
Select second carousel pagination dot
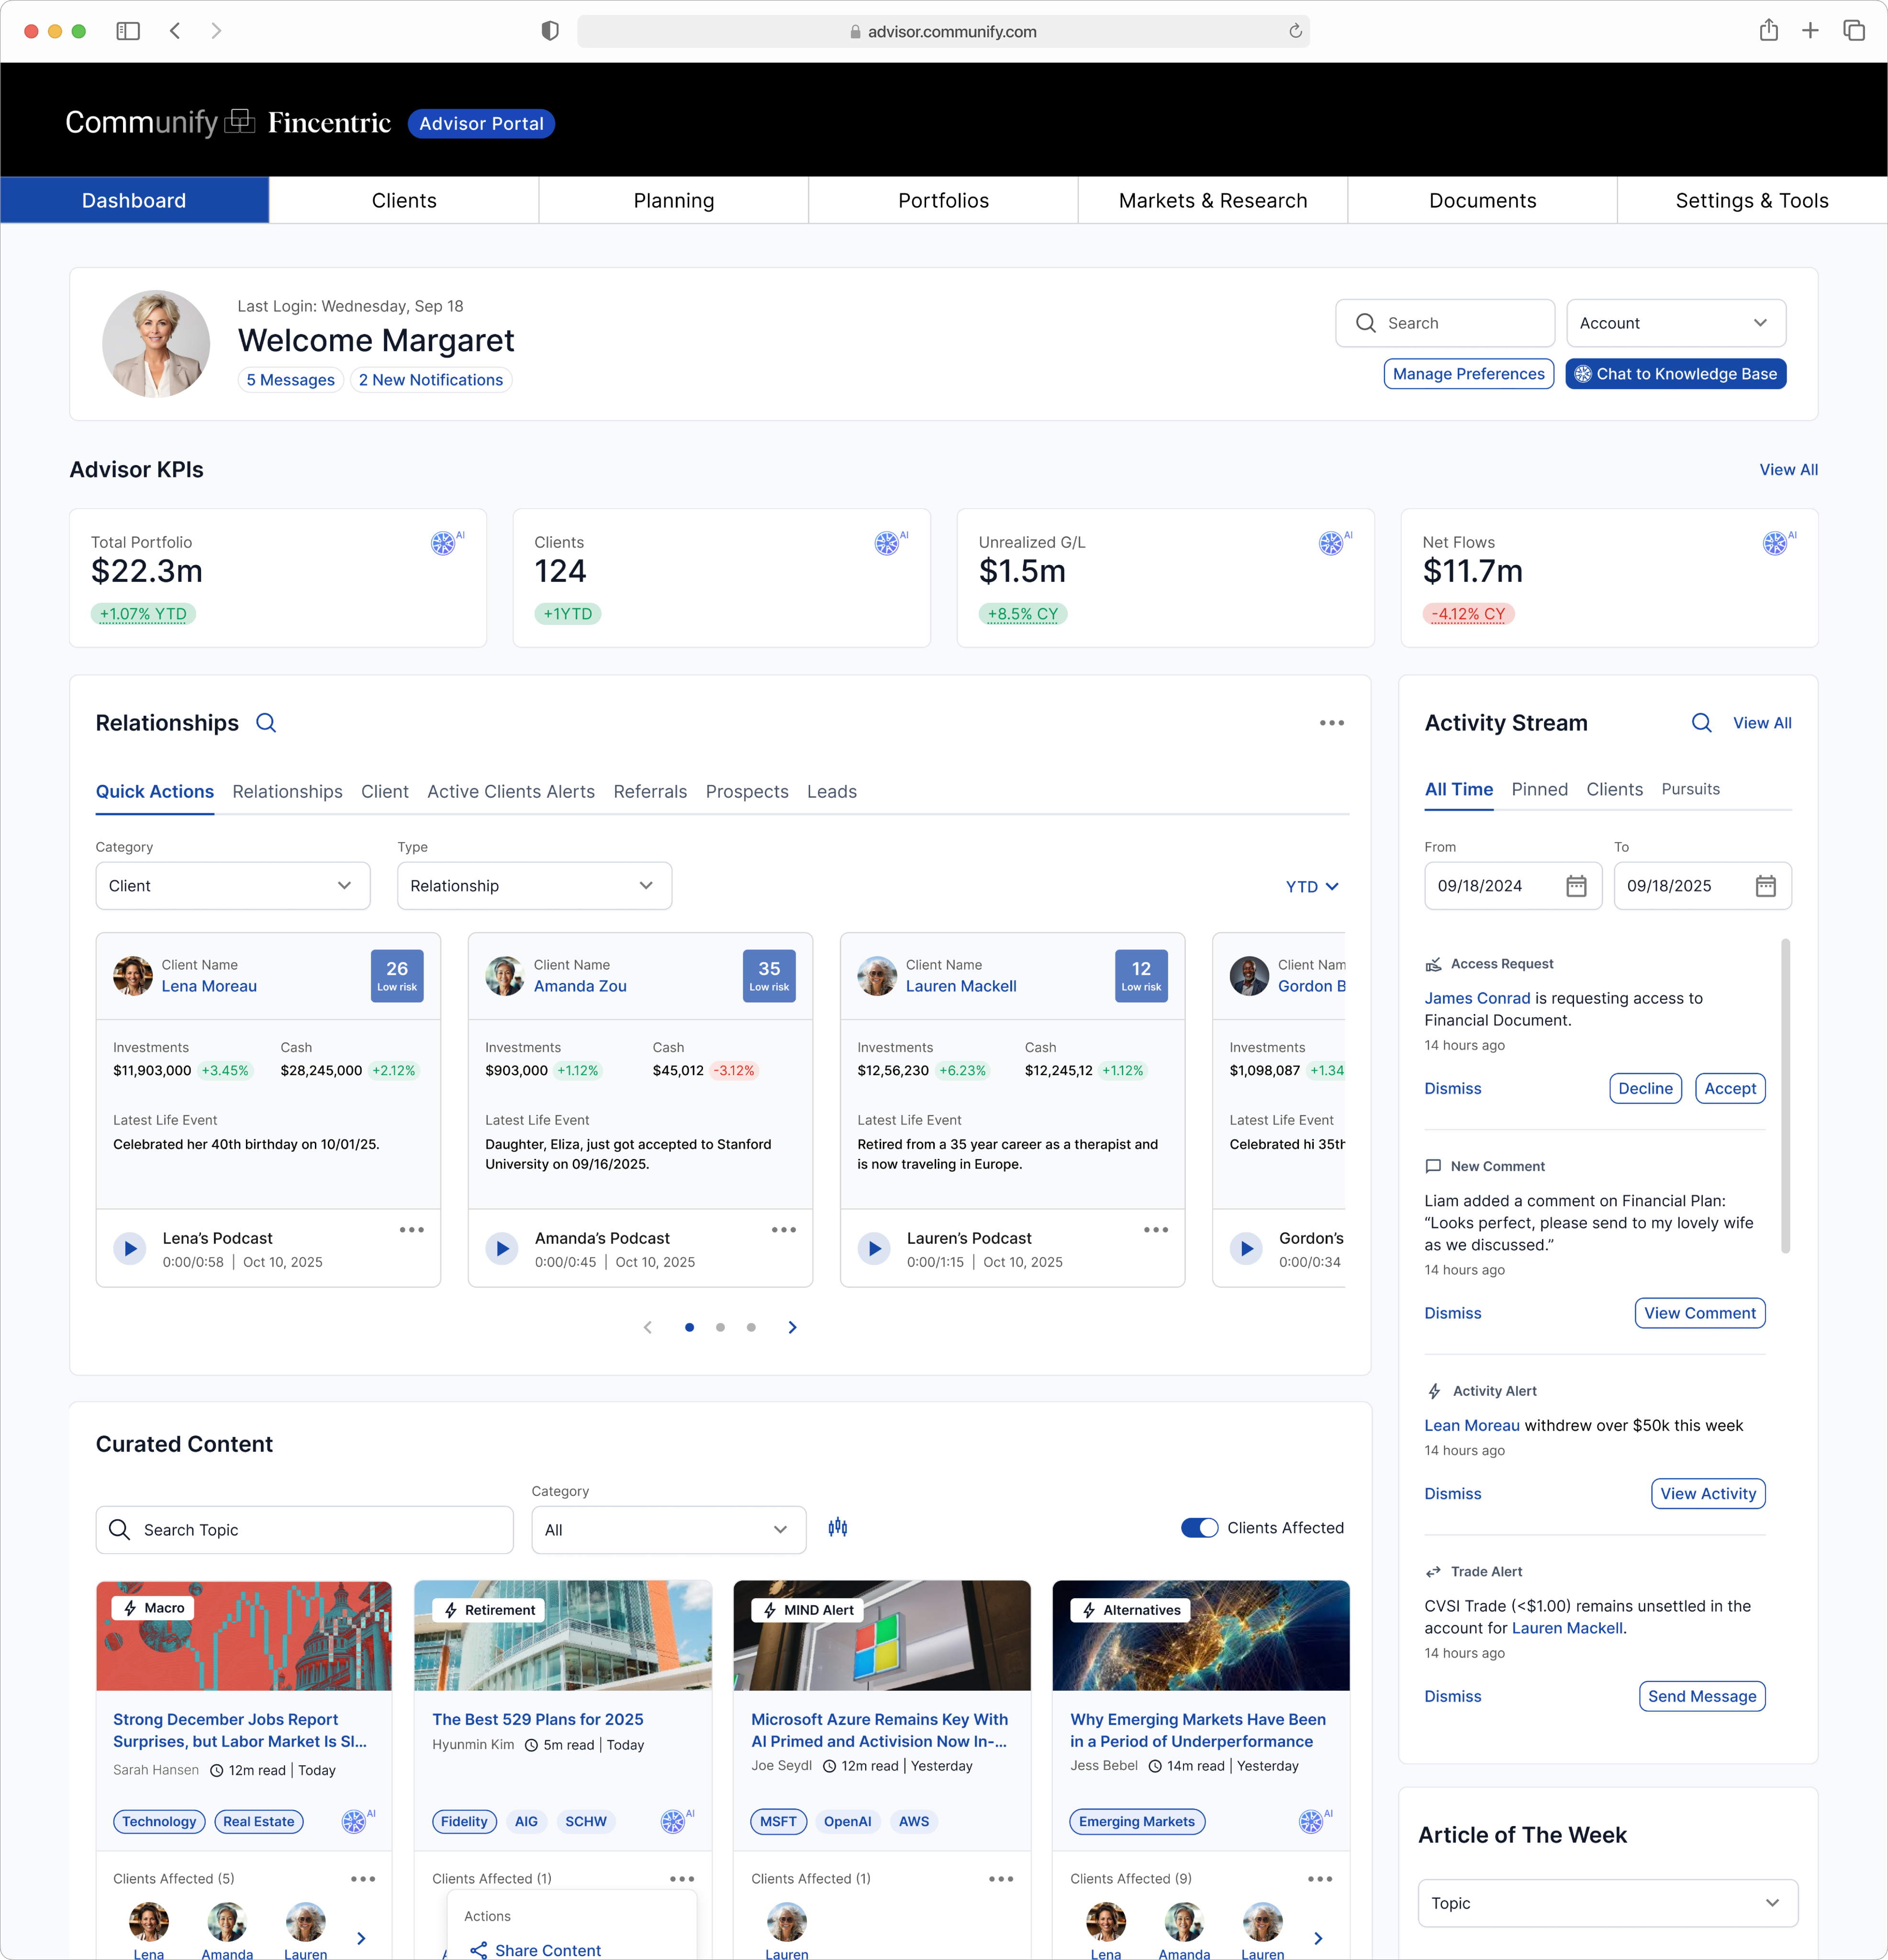[720, 1327]
